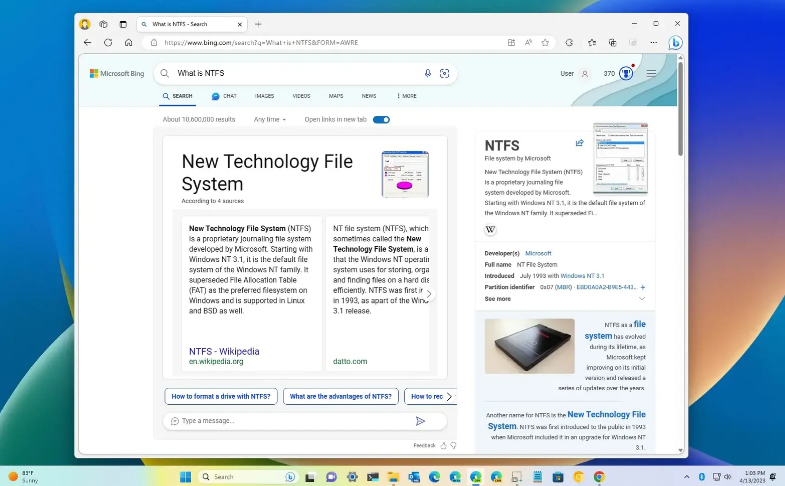
Task: Click the Wikipedia W icon
Action: [490, 229]
